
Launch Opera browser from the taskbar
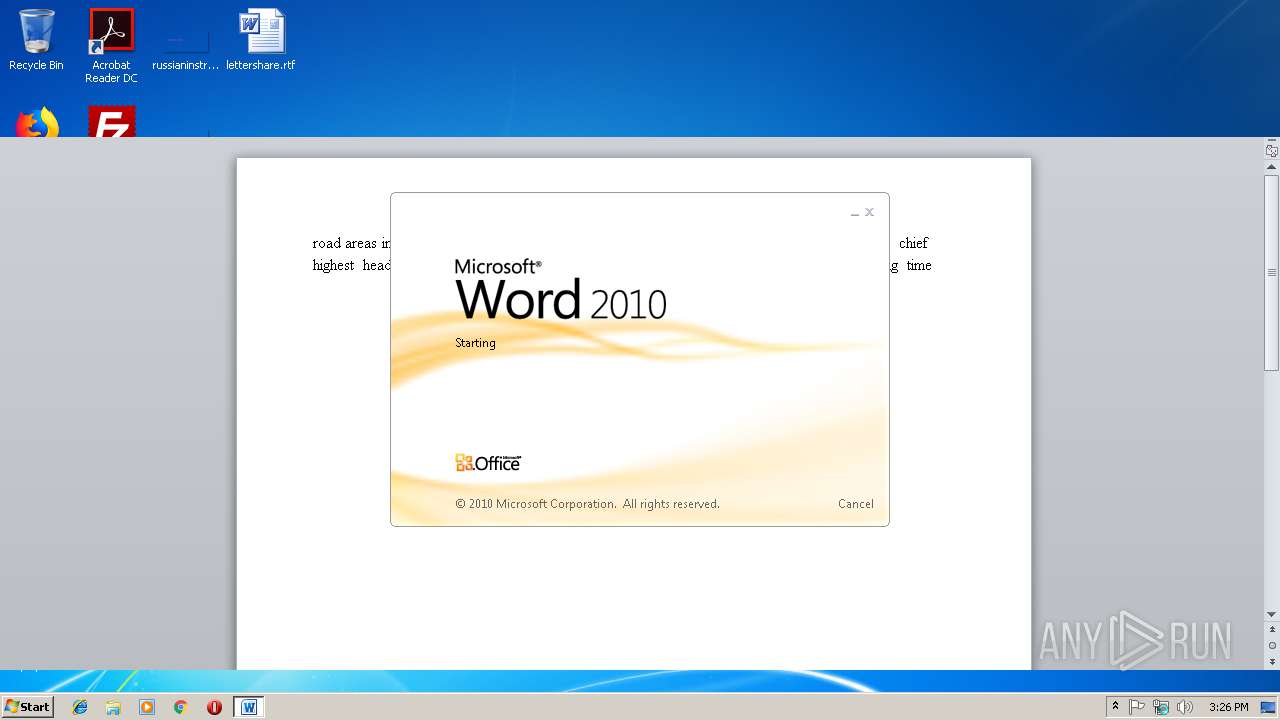click(214, 707)
